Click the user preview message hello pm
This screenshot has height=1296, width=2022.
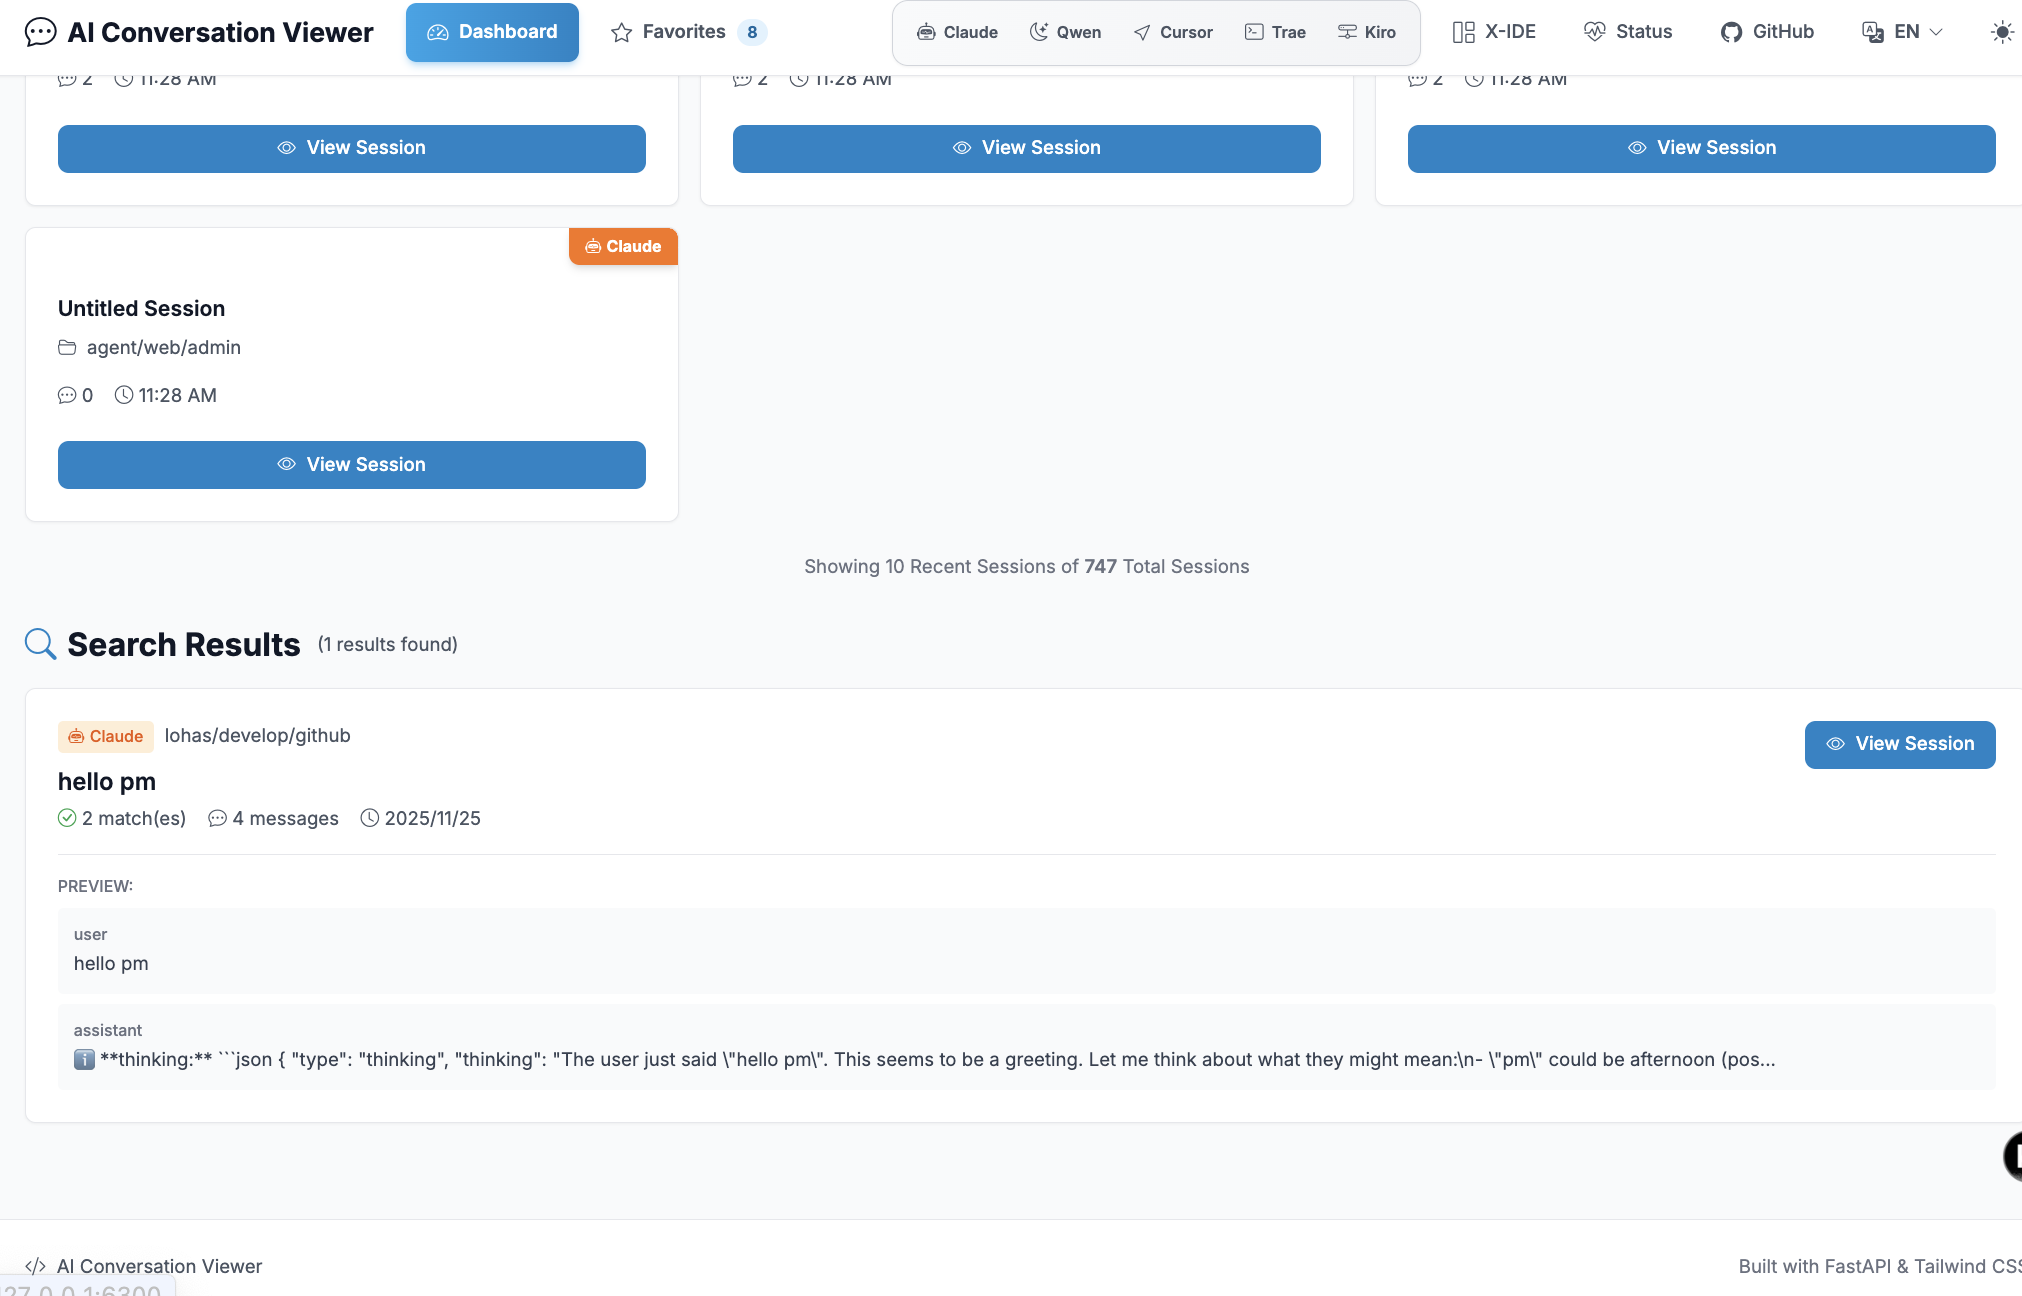pyautogui.click(x=111, y=964)
